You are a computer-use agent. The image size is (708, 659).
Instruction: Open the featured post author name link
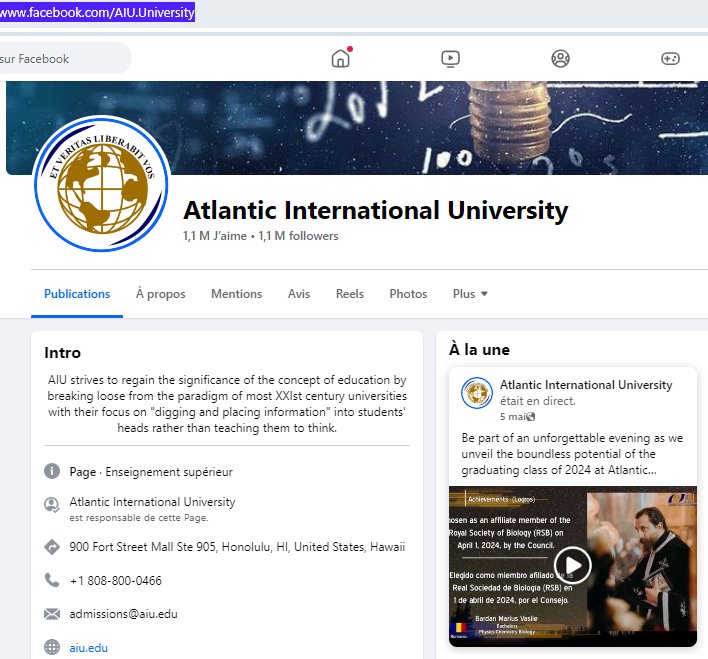click(586, 385)
